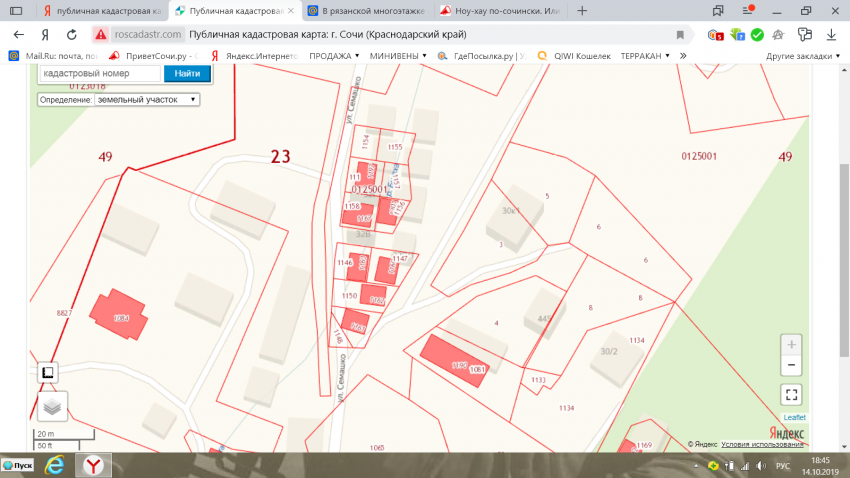This screenshot has height=478, width=850.
Task: Click the кадастровый номер input field
Action: click(98, 73)
